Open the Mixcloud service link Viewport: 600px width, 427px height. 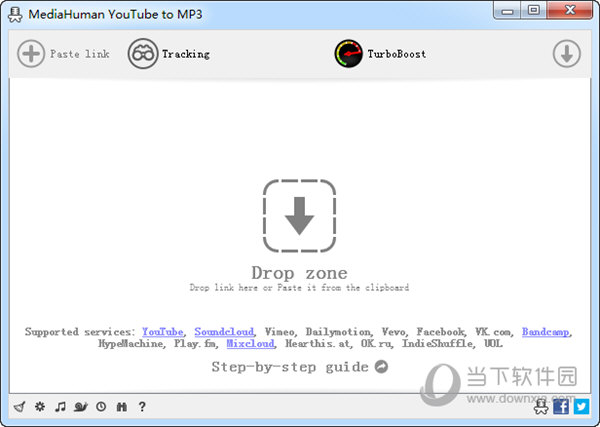tap(250, 343)
